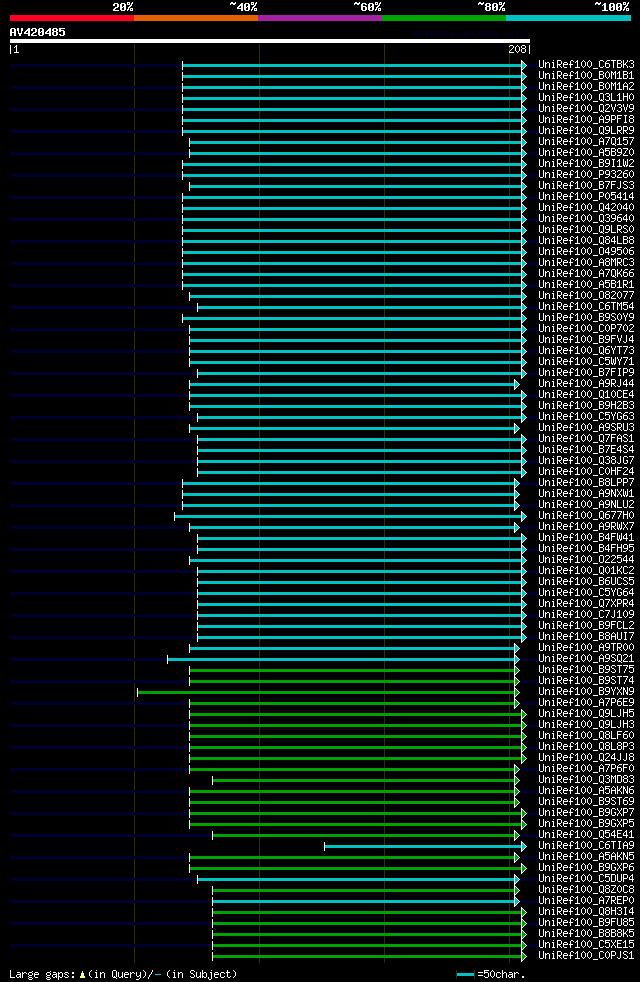Click the arrowhead ending the UniRef100_A9RJ44 bar
640x982 pixels.
click(517, 384)
